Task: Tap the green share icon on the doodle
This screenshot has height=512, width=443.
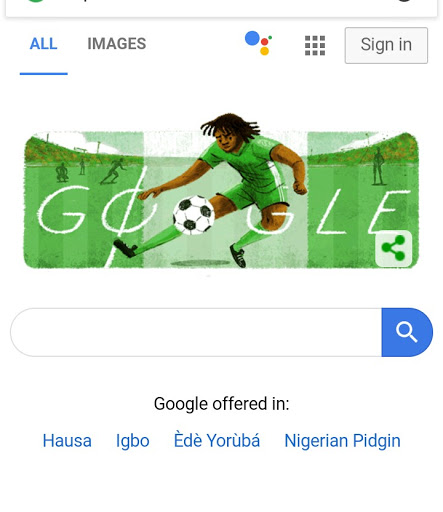Action: click(394, 248)
